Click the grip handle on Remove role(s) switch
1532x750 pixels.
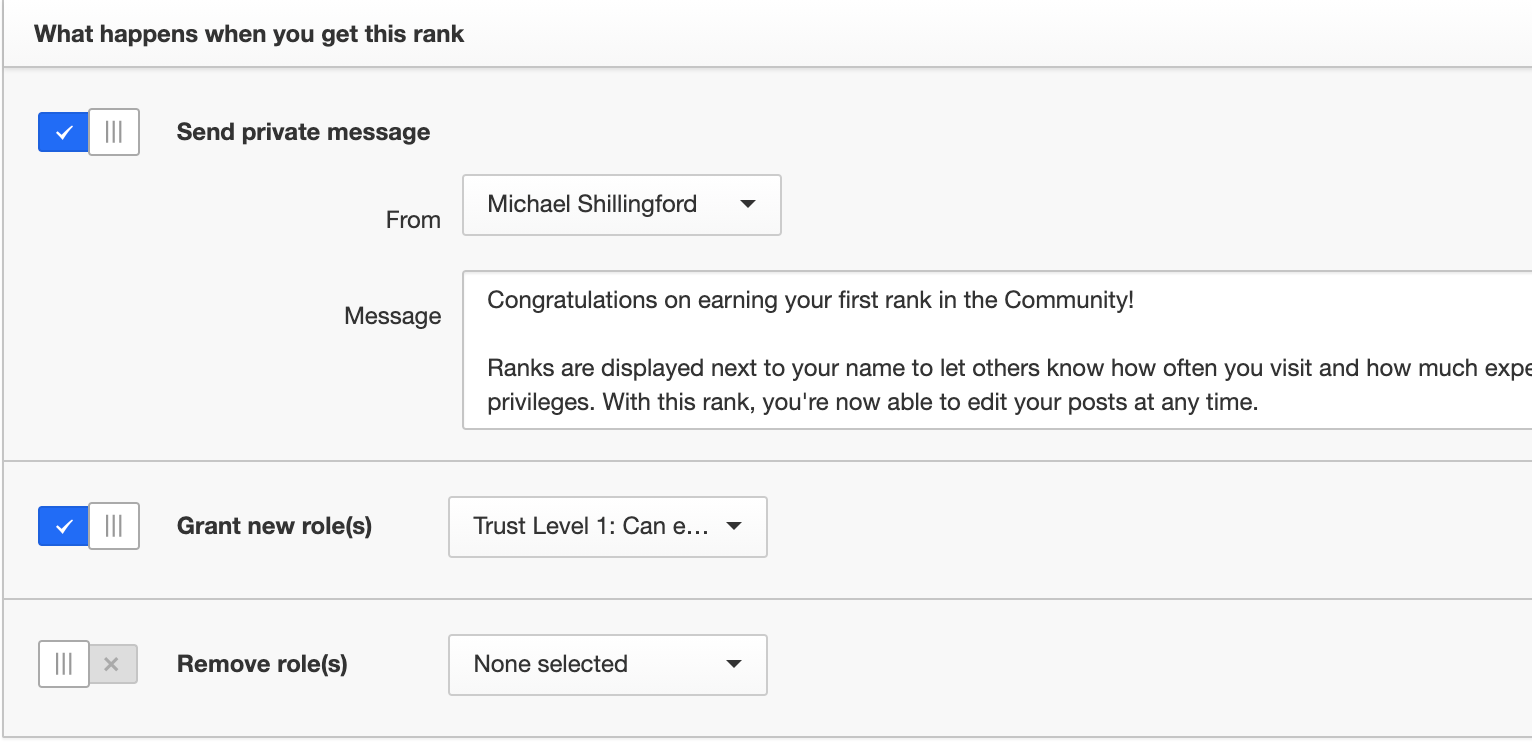tap(64, 664)
